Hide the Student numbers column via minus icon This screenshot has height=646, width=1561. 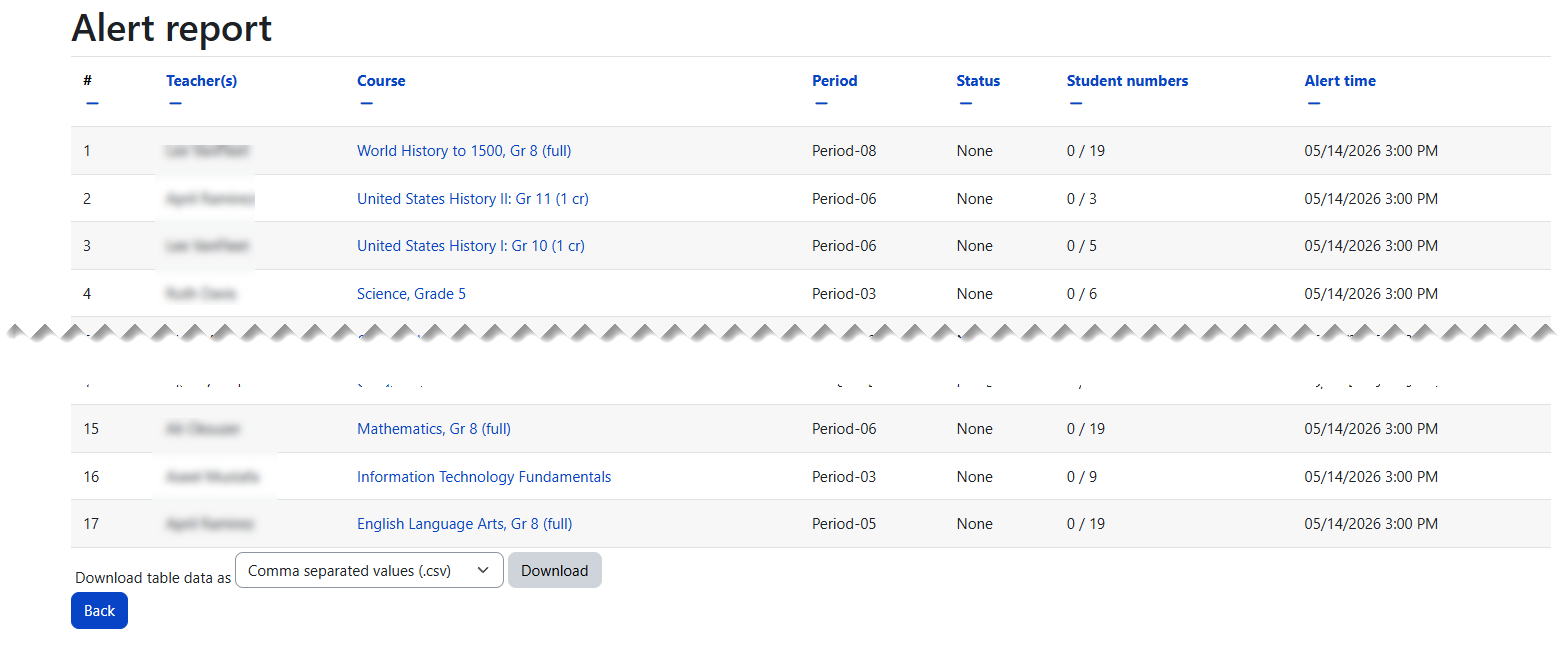[x=1076, y=103]
